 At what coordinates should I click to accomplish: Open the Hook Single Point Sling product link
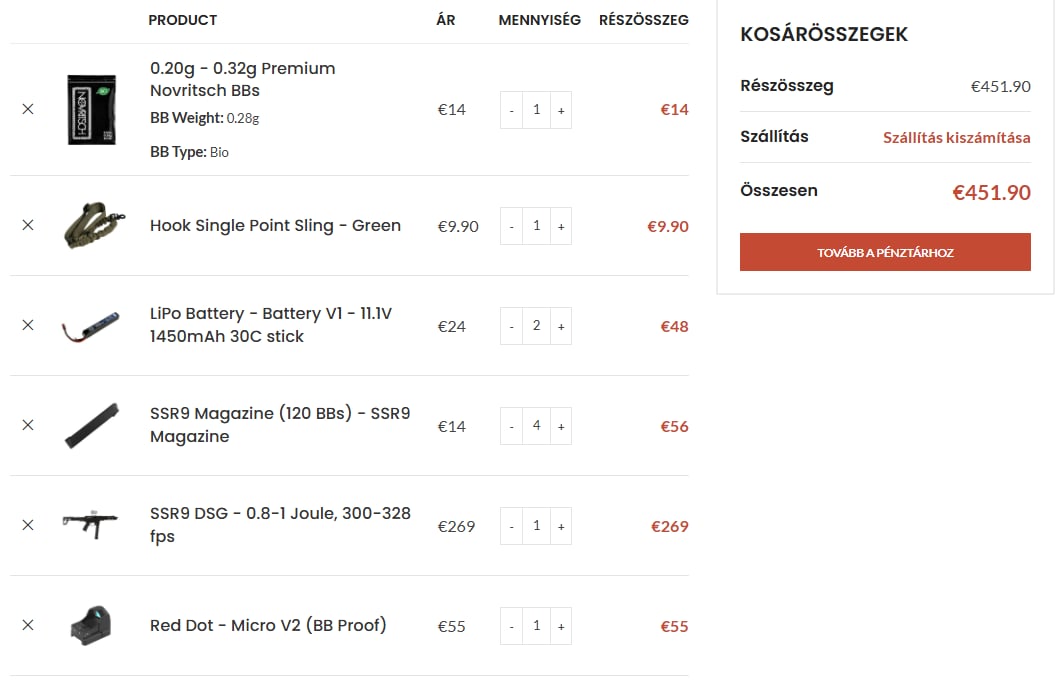tap(275, 225)
